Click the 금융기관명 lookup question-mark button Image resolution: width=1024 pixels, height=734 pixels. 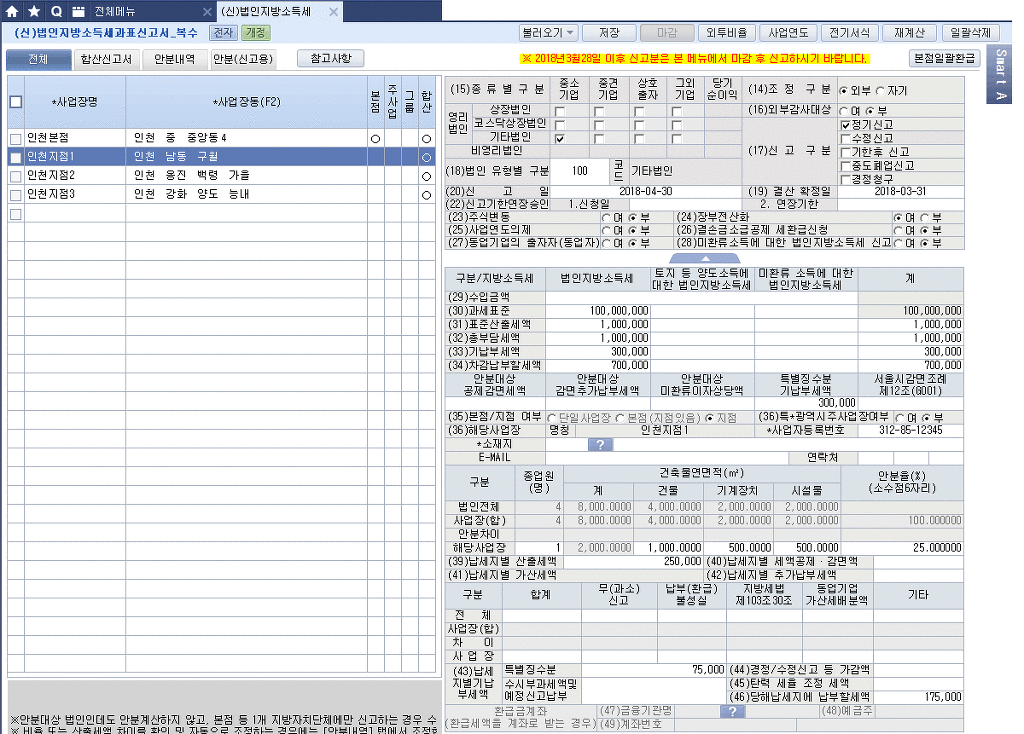[733, 711]
